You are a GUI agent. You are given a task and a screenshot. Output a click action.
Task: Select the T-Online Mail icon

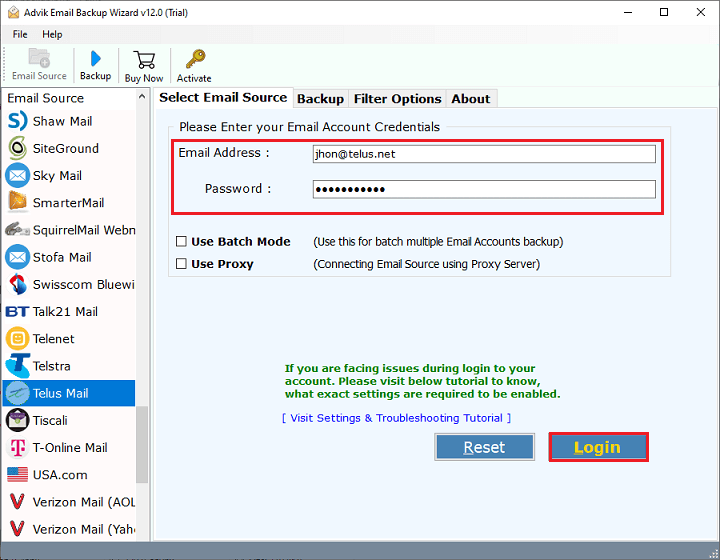coord(17,447)
